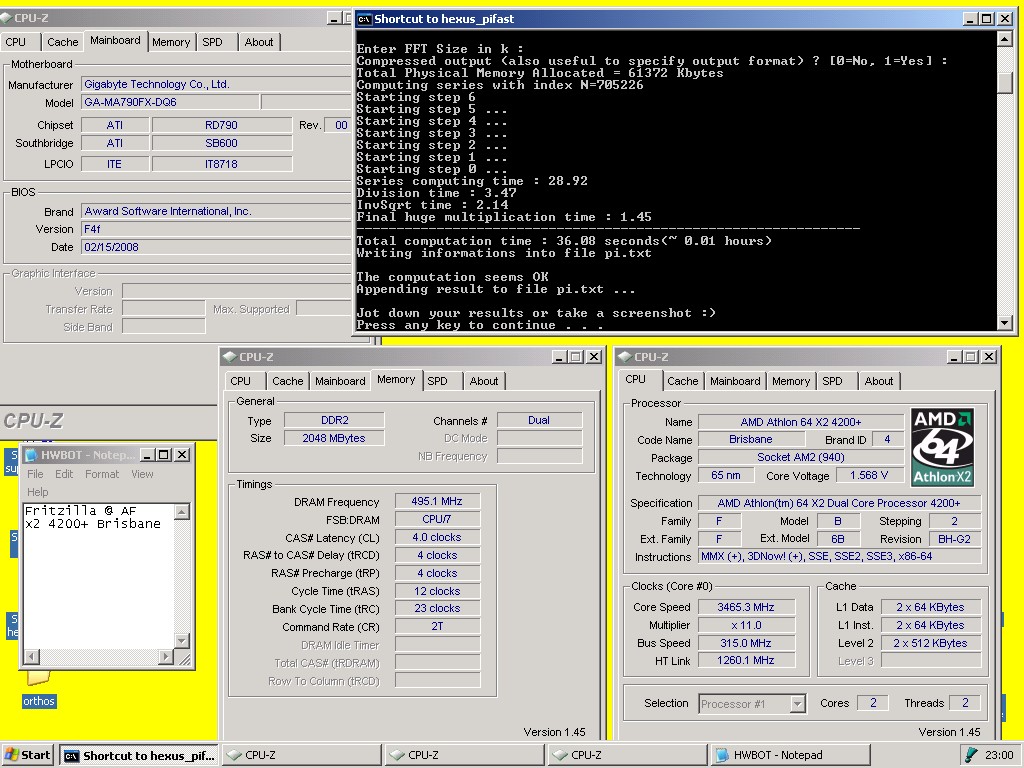Image resolution: width=1024 pixels, height=768 pixels.
Task: Switch to Cache tab in Memory CPU-Z window
Action: coord(287,381)
